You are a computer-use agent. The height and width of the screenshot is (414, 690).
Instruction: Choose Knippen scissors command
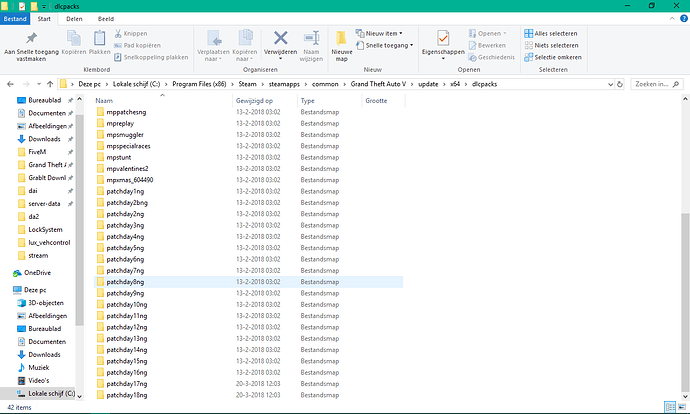point(131,33)
